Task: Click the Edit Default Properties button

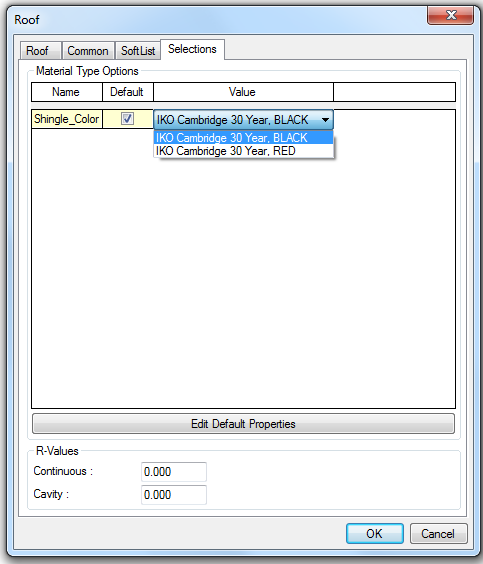Action: click(x=243, y=424)
